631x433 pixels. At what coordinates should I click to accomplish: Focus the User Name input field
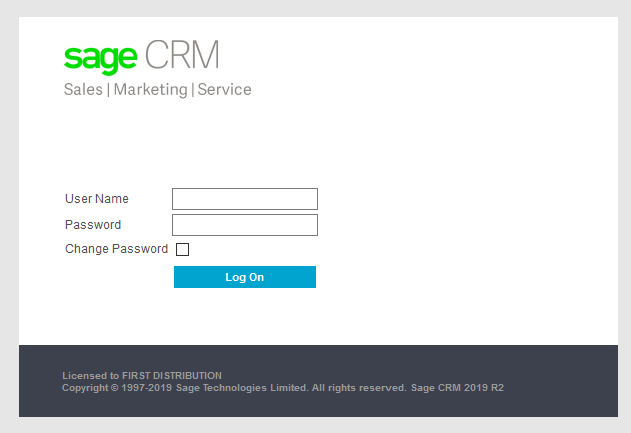tap(245, 199)
